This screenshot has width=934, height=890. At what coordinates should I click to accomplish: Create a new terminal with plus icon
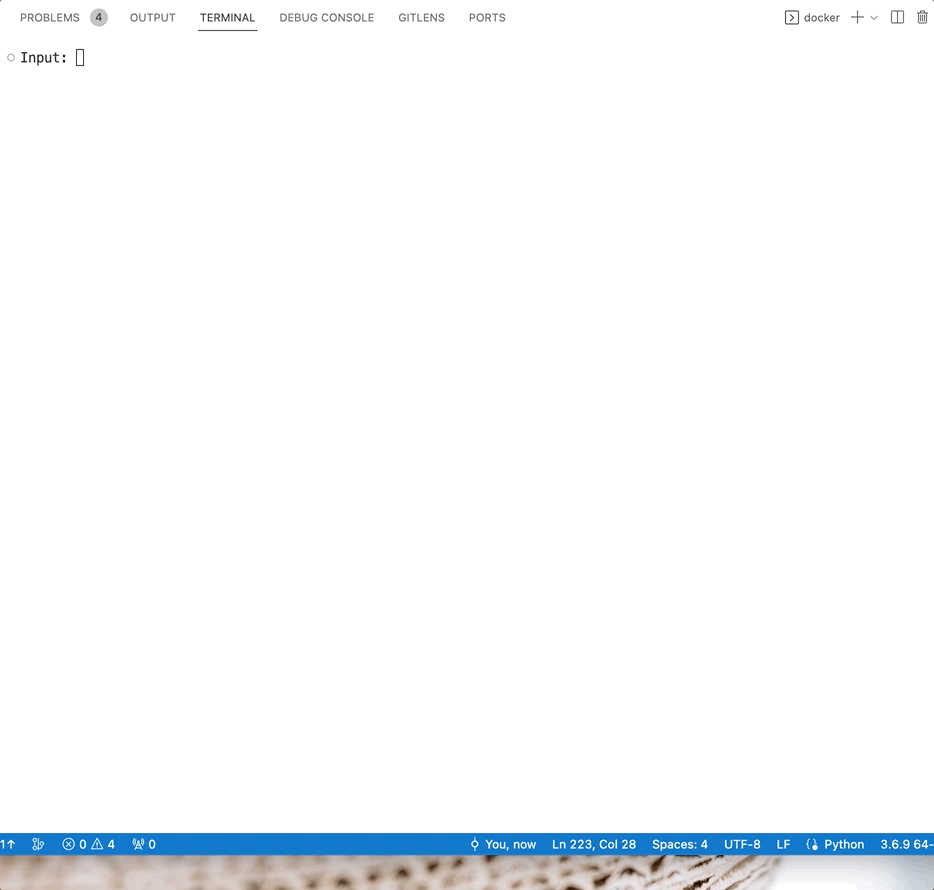pyautogui.click(x=857, y=17)
